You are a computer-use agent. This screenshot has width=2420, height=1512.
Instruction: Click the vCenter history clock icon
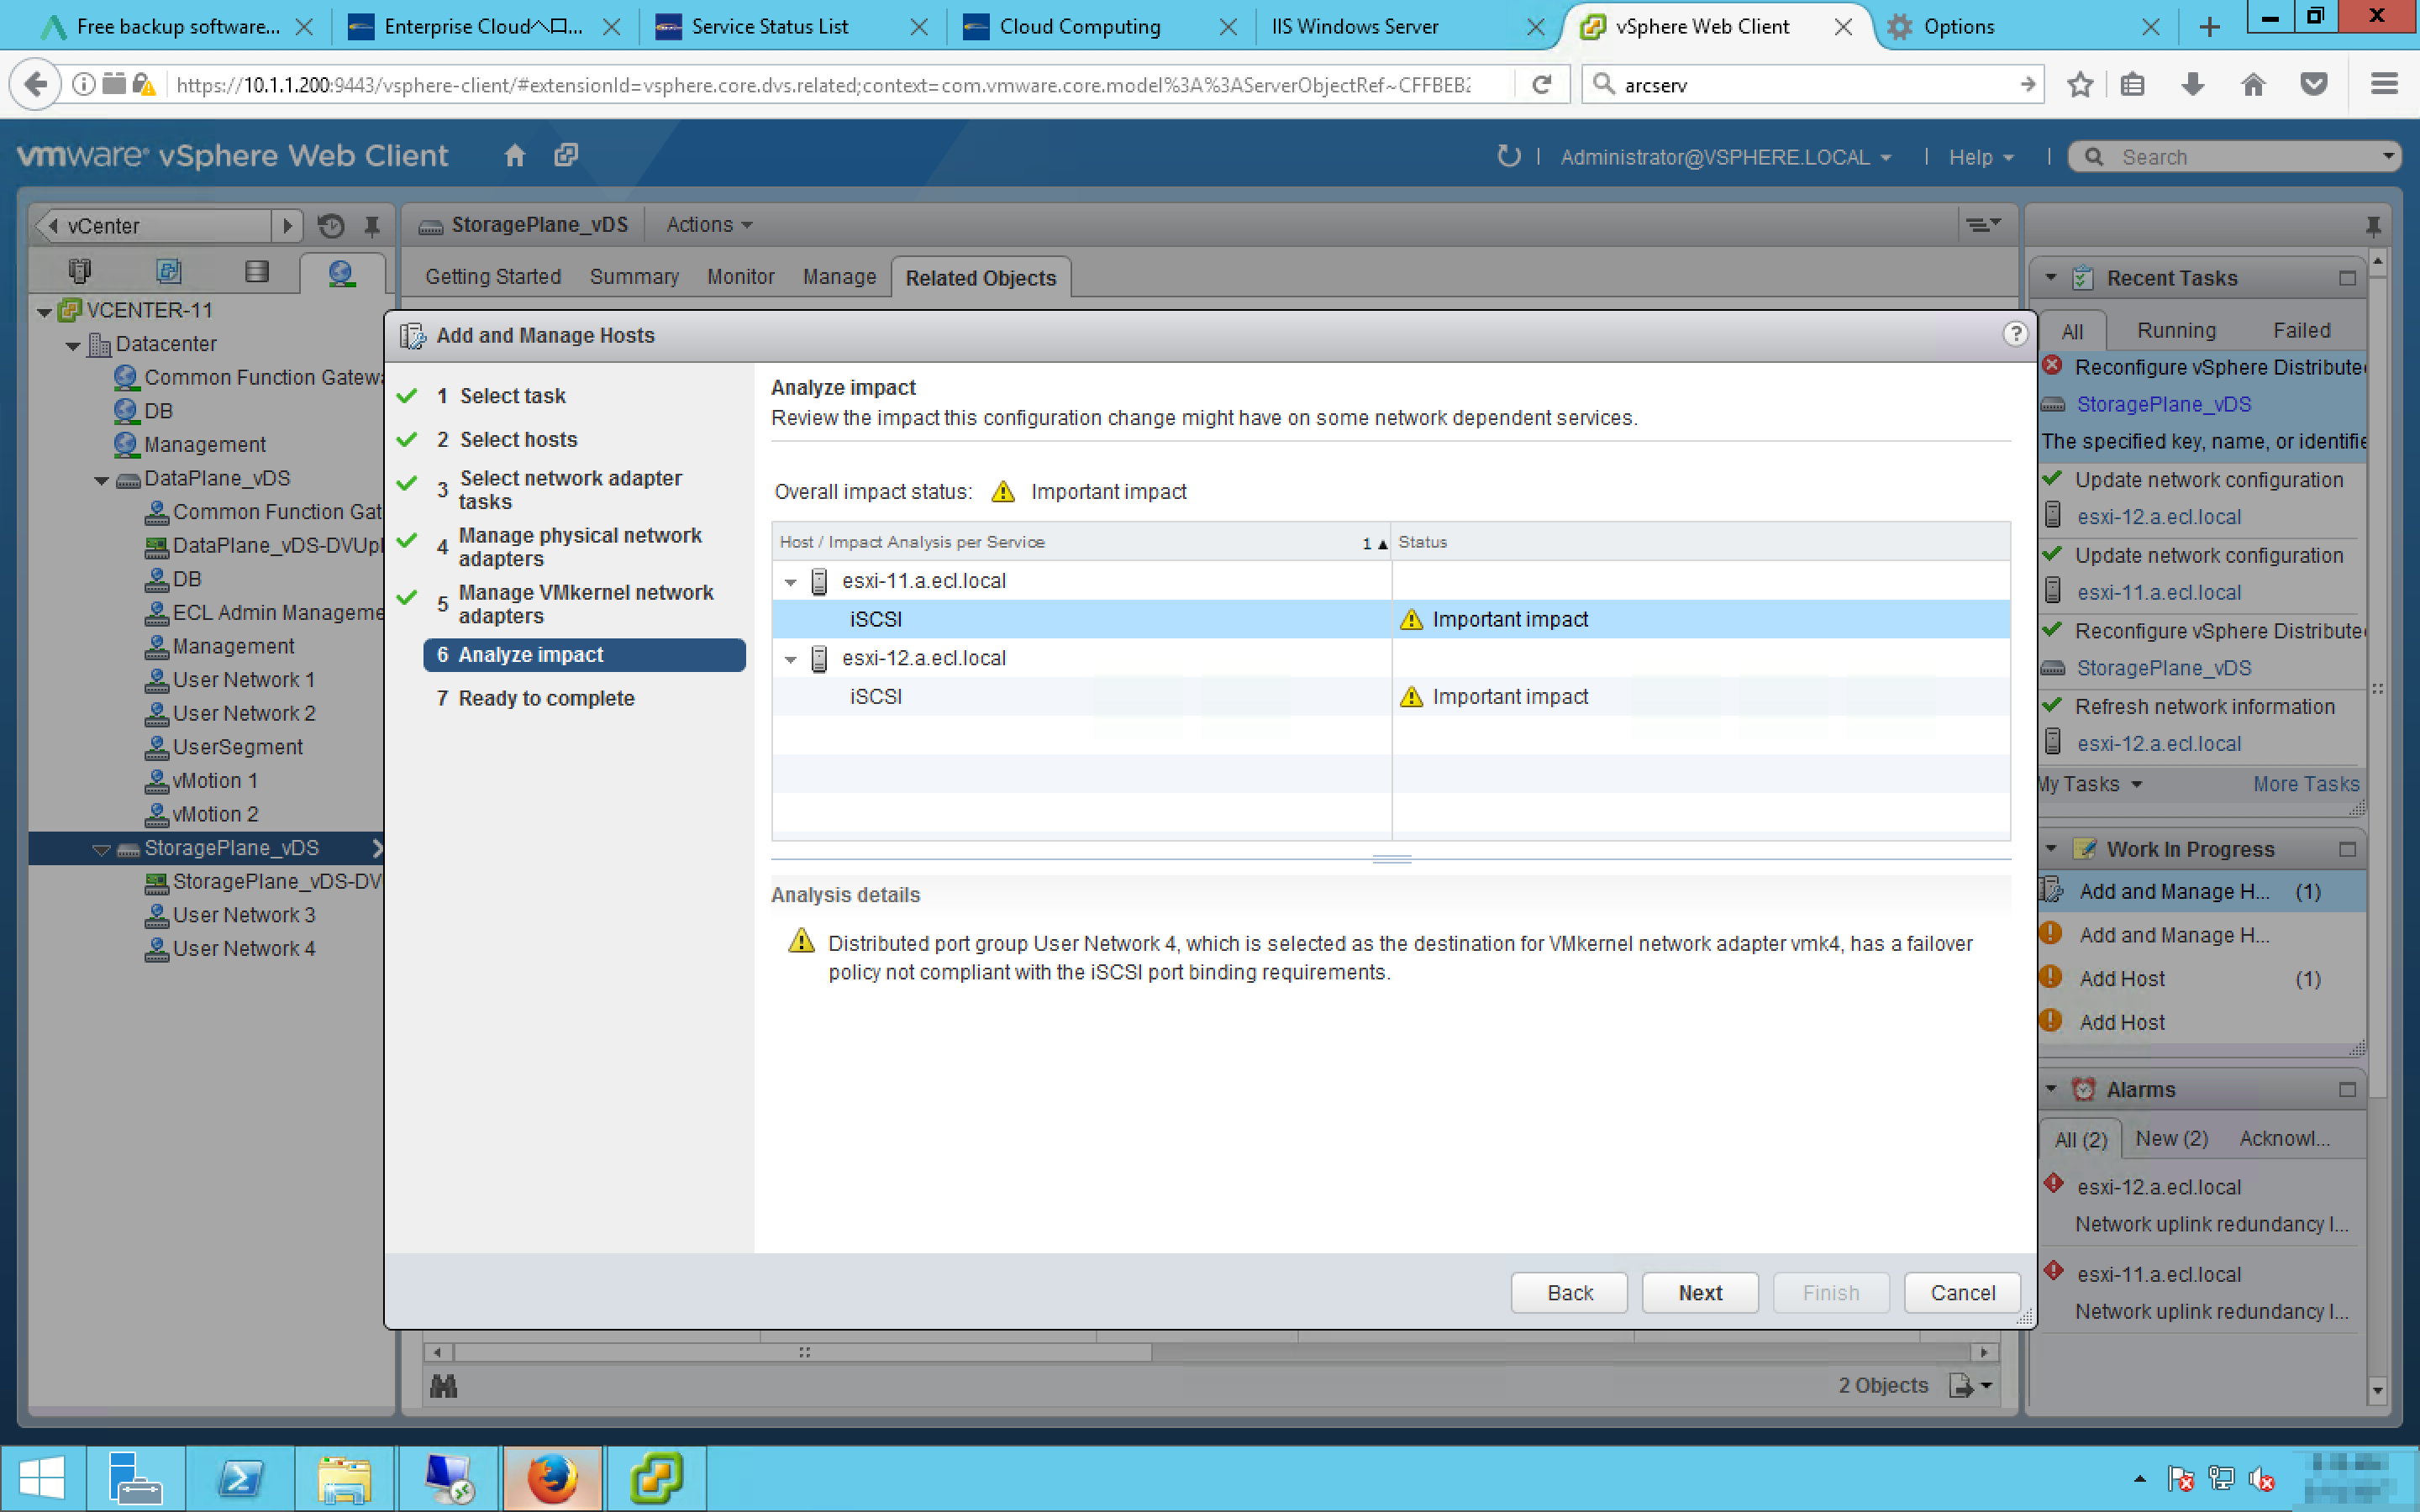(331, 226)
